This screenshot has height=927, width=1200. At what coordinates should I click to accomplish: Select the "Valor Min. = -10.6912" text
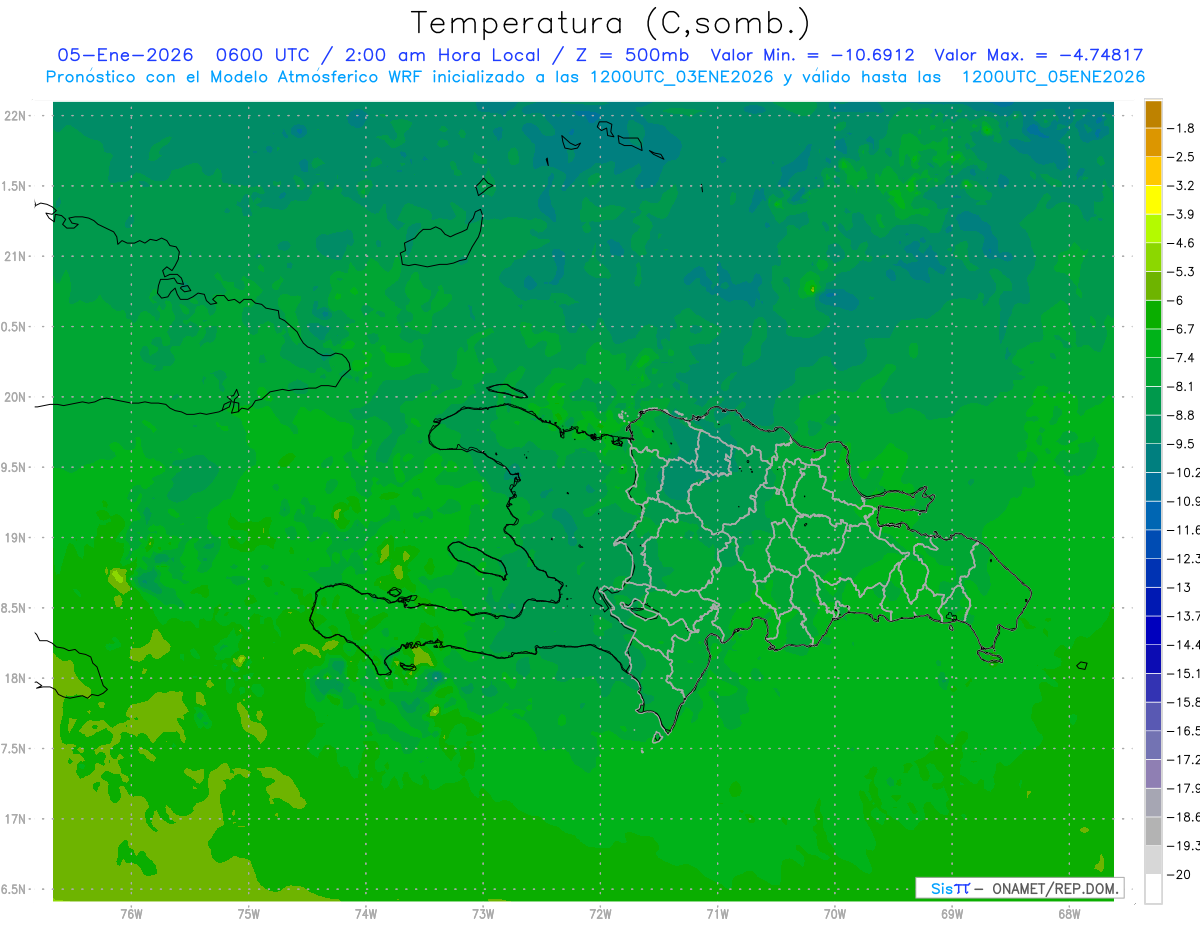(812, 55)
